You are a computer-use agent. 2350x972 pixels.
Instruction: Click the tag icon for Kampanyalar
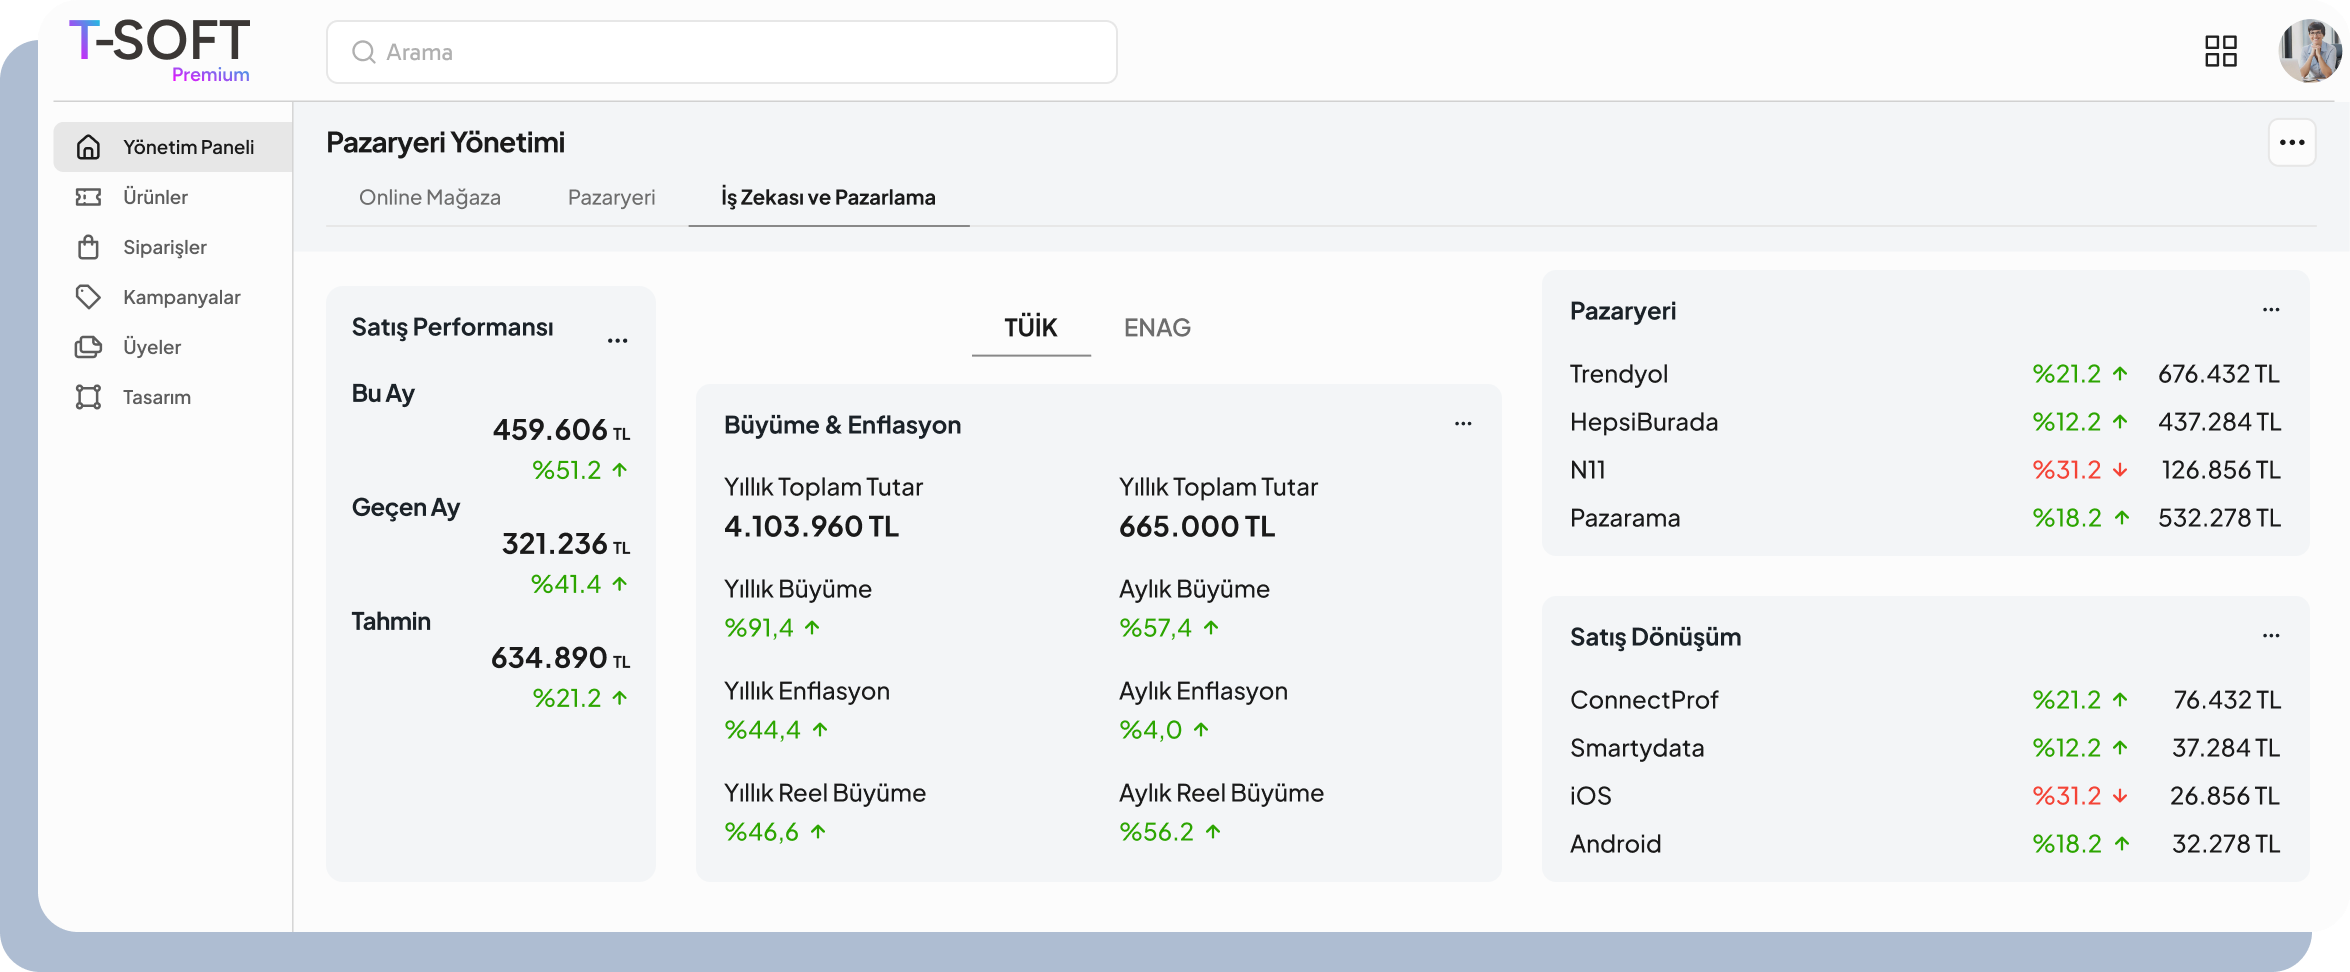point(88,297)
